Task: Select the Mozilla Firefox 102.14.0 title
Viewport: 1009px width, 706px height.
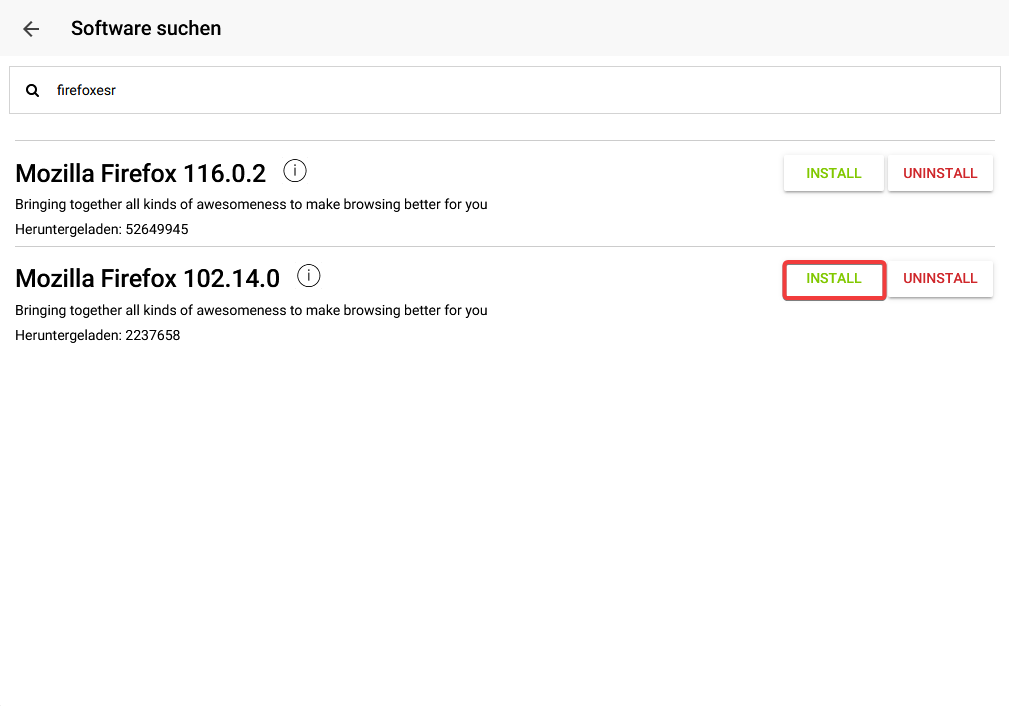Action: [x=147, y=279]
